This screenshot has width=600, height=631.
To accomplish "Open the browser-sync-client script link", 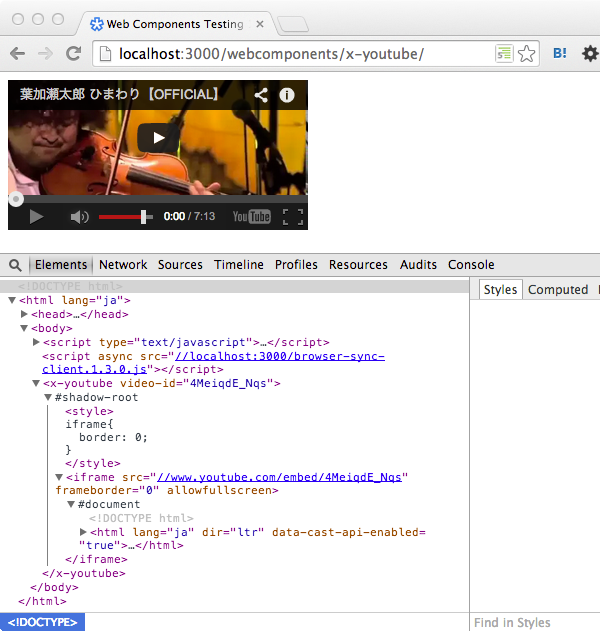I will pos(213,363).
